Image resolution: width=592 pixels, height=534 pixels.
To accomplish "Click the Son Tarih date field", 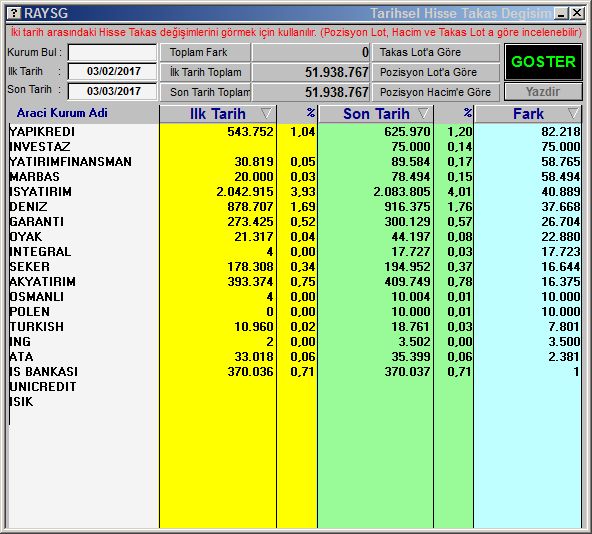I will point(113,91).
